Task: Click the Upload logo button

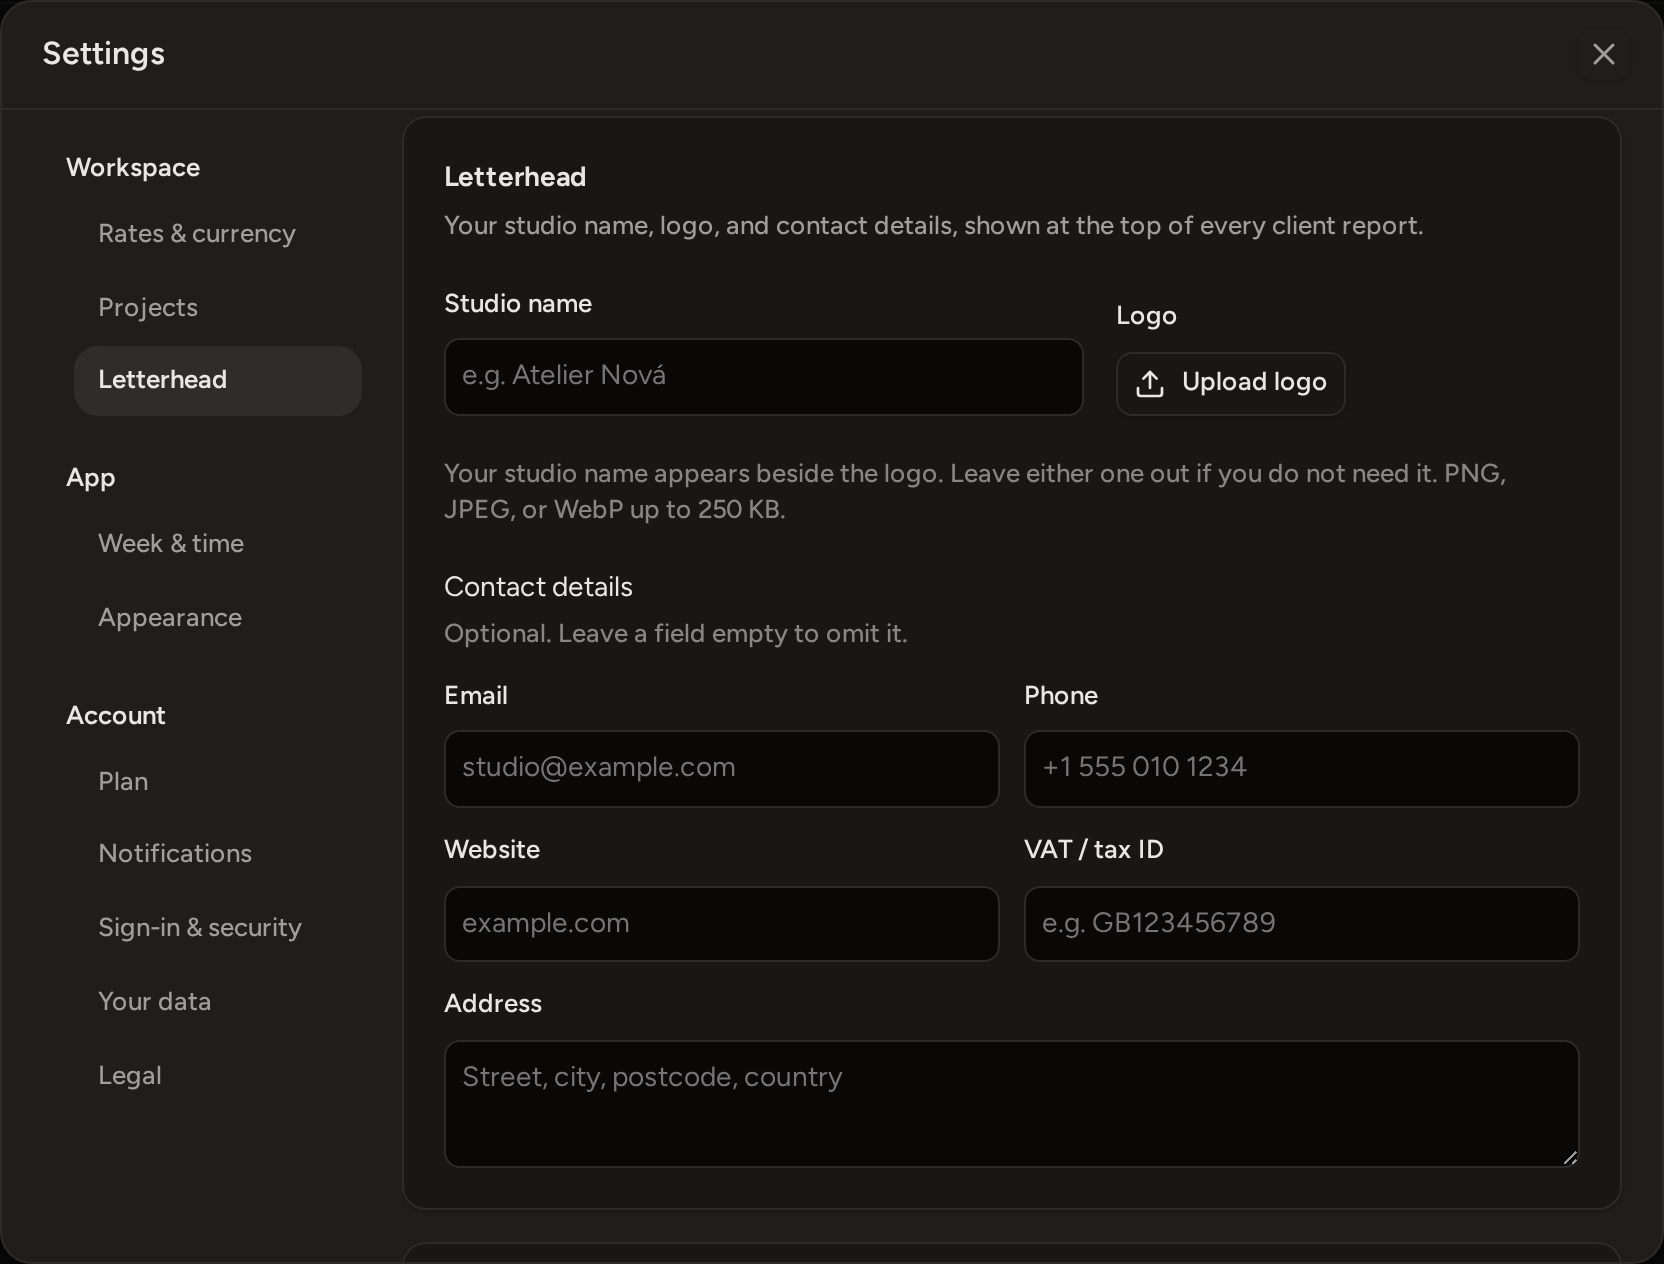Action: click(x=1230, y=383)
